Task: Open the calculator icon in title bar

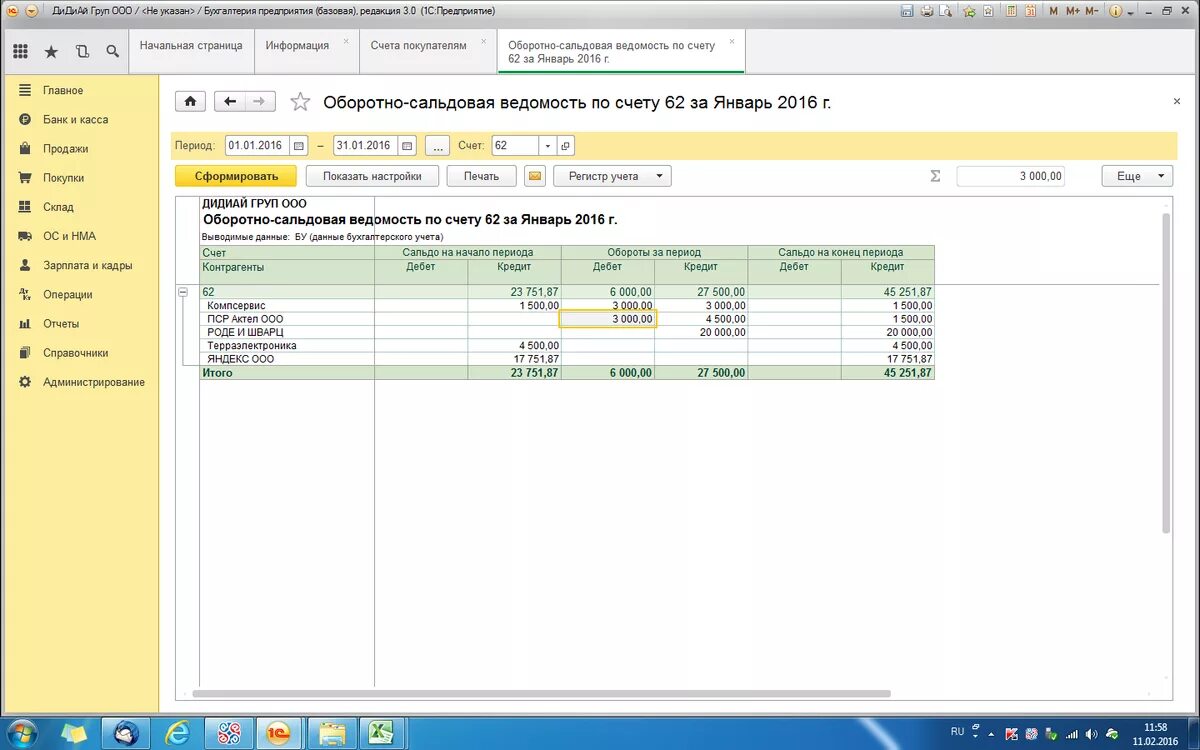Action: coord(1011,11)
